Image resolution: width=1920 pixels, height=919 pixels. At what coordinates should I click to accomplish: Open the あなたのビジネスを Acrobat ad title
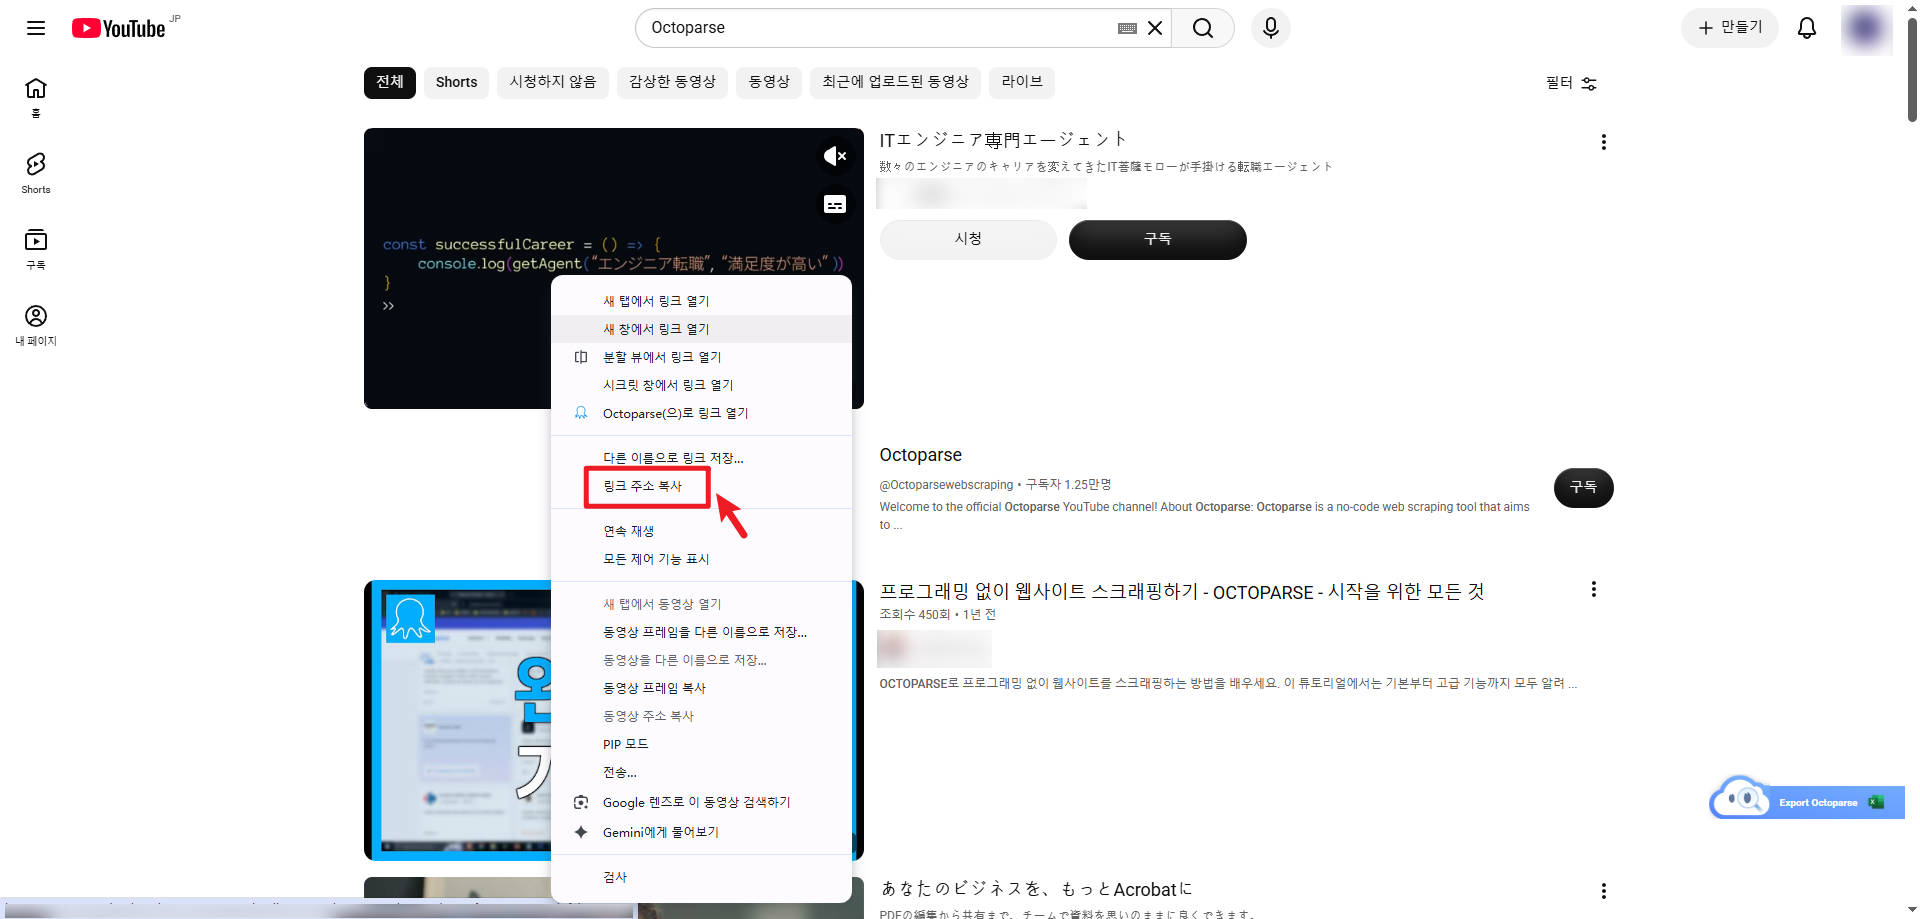tap(1036, 889)
